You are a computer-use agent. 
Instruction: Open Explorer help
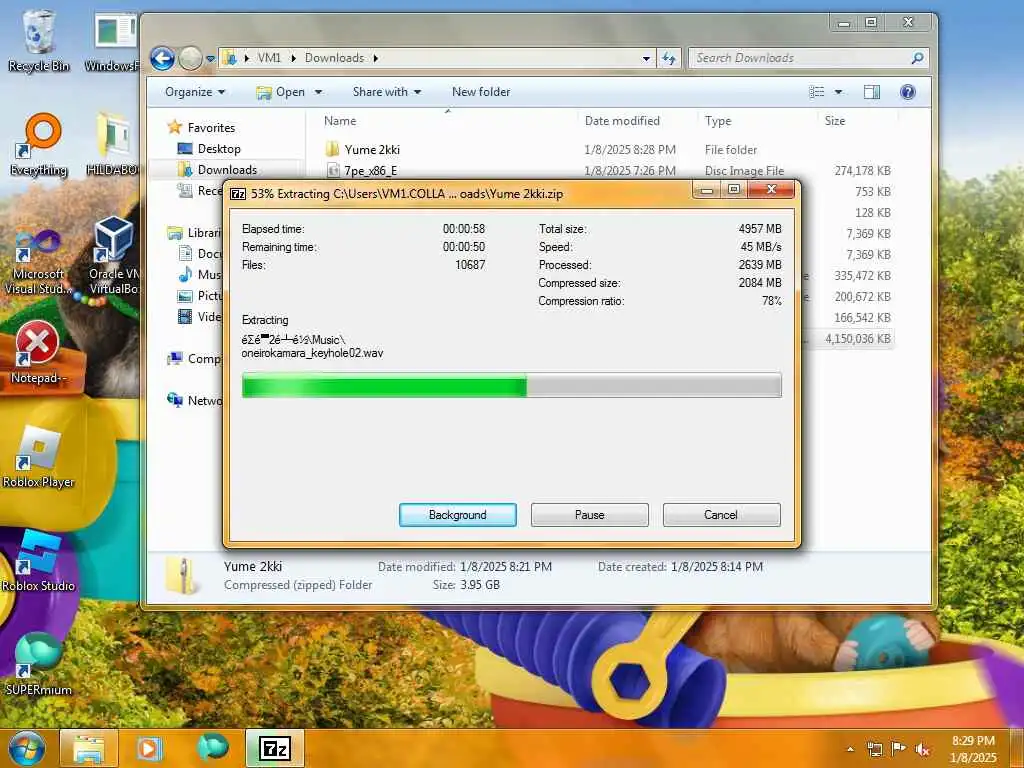click(x=908, y=92)
